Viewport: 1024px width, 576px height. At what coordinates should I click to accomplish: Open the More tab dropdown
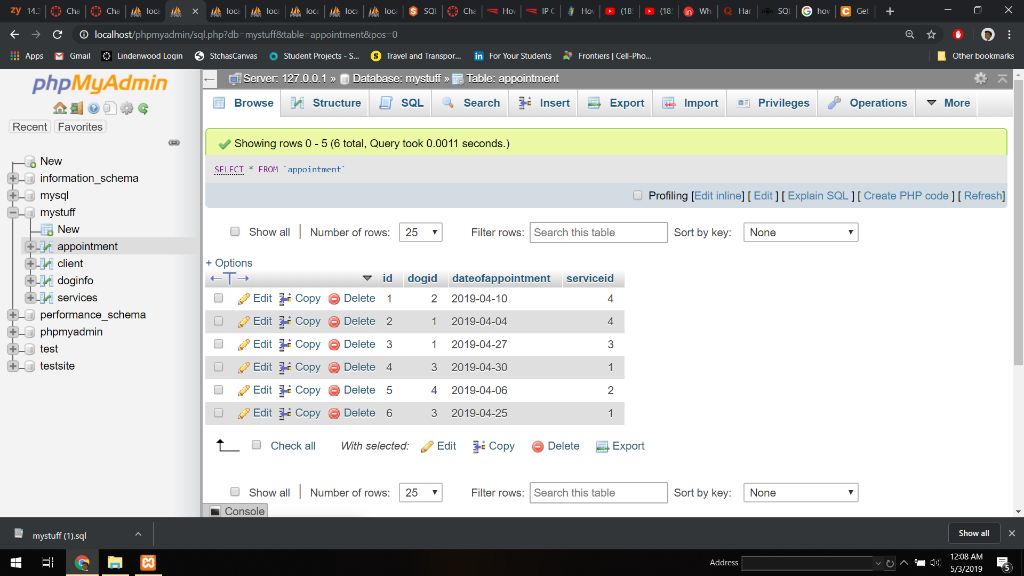(x=949, y=103)
